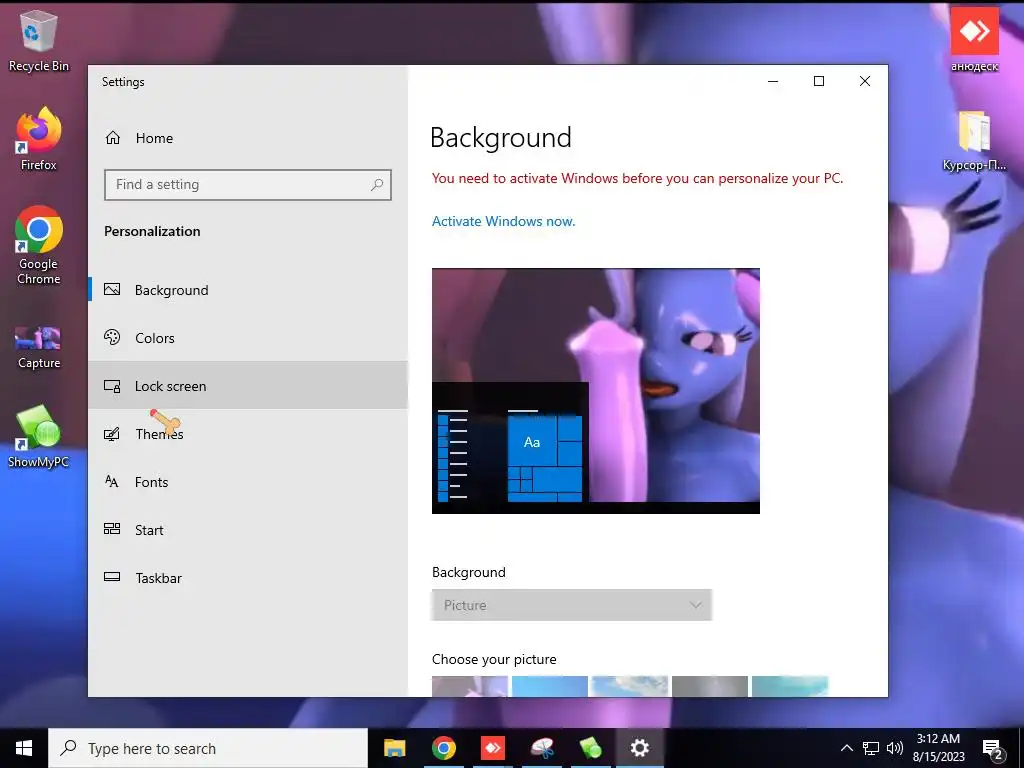The image size is (1024, 768).
Task: Select the ShowMyPC desktop shortcut
Action: click(x=39, y=437)
